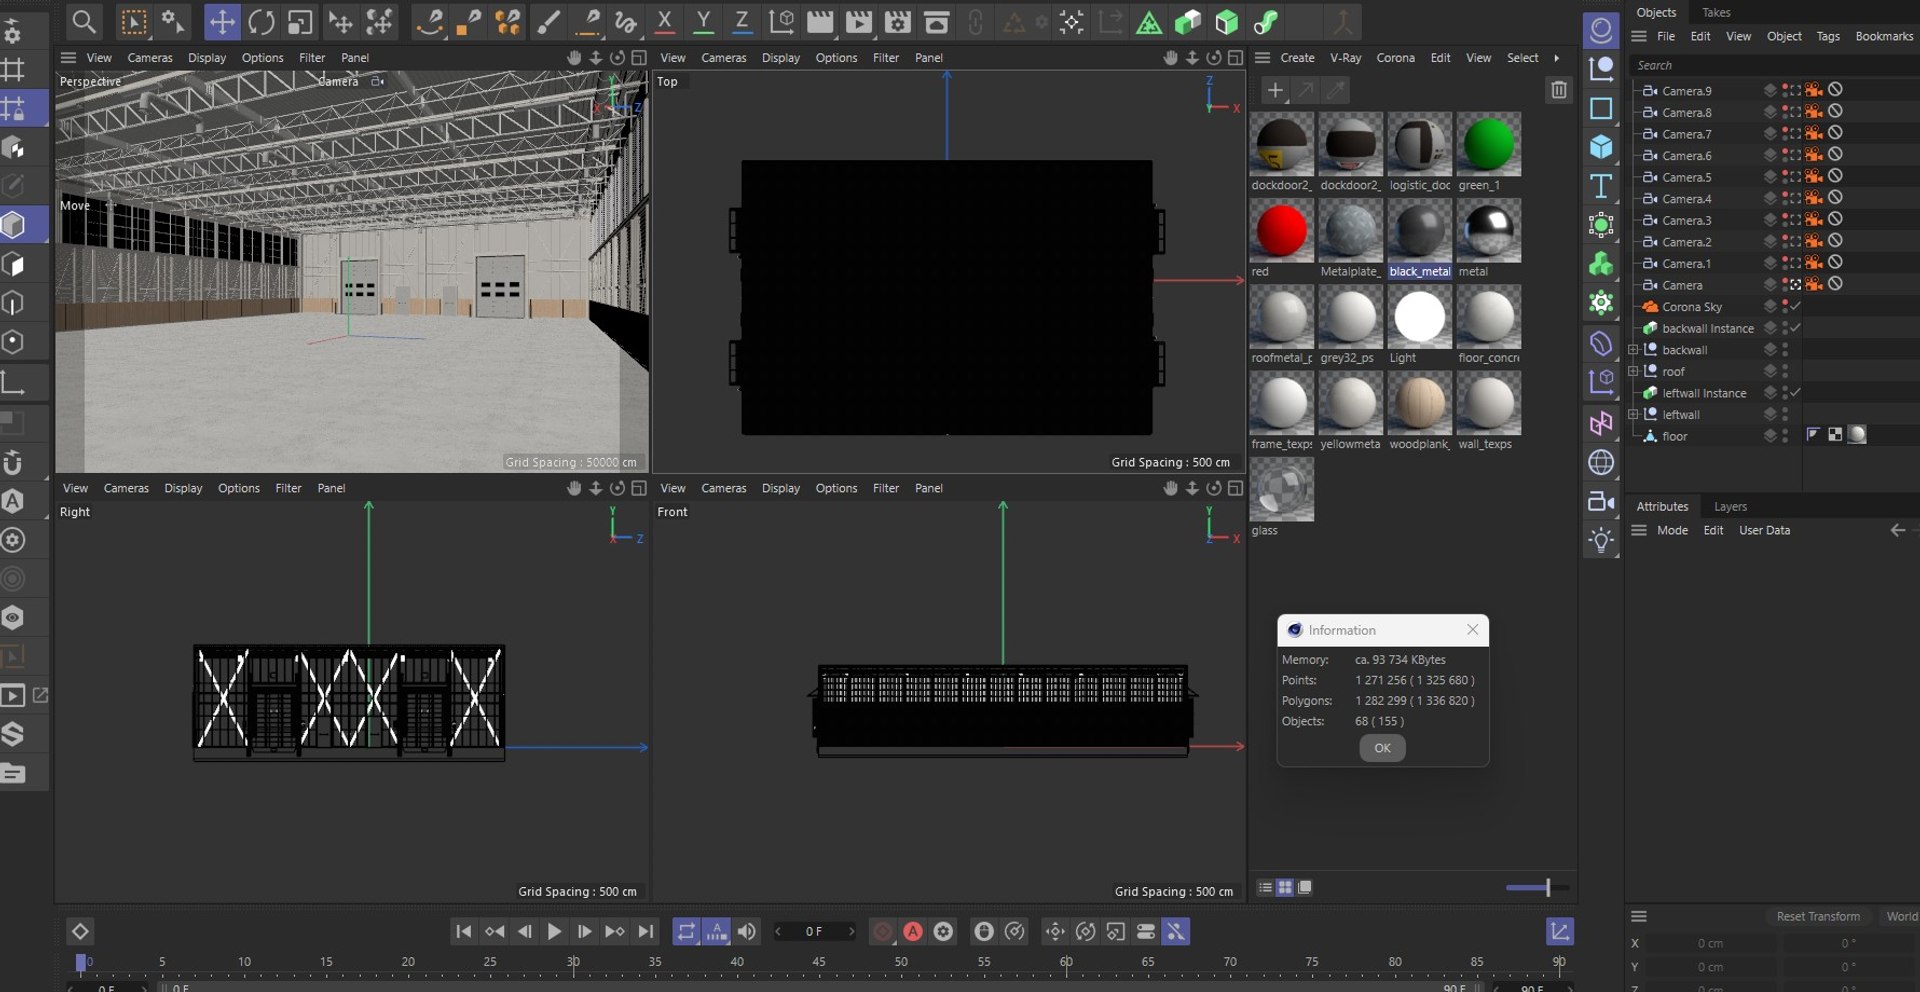Add a Camera object from side palette
This screenshot has height=992, width=1920.
[1601, 501]
